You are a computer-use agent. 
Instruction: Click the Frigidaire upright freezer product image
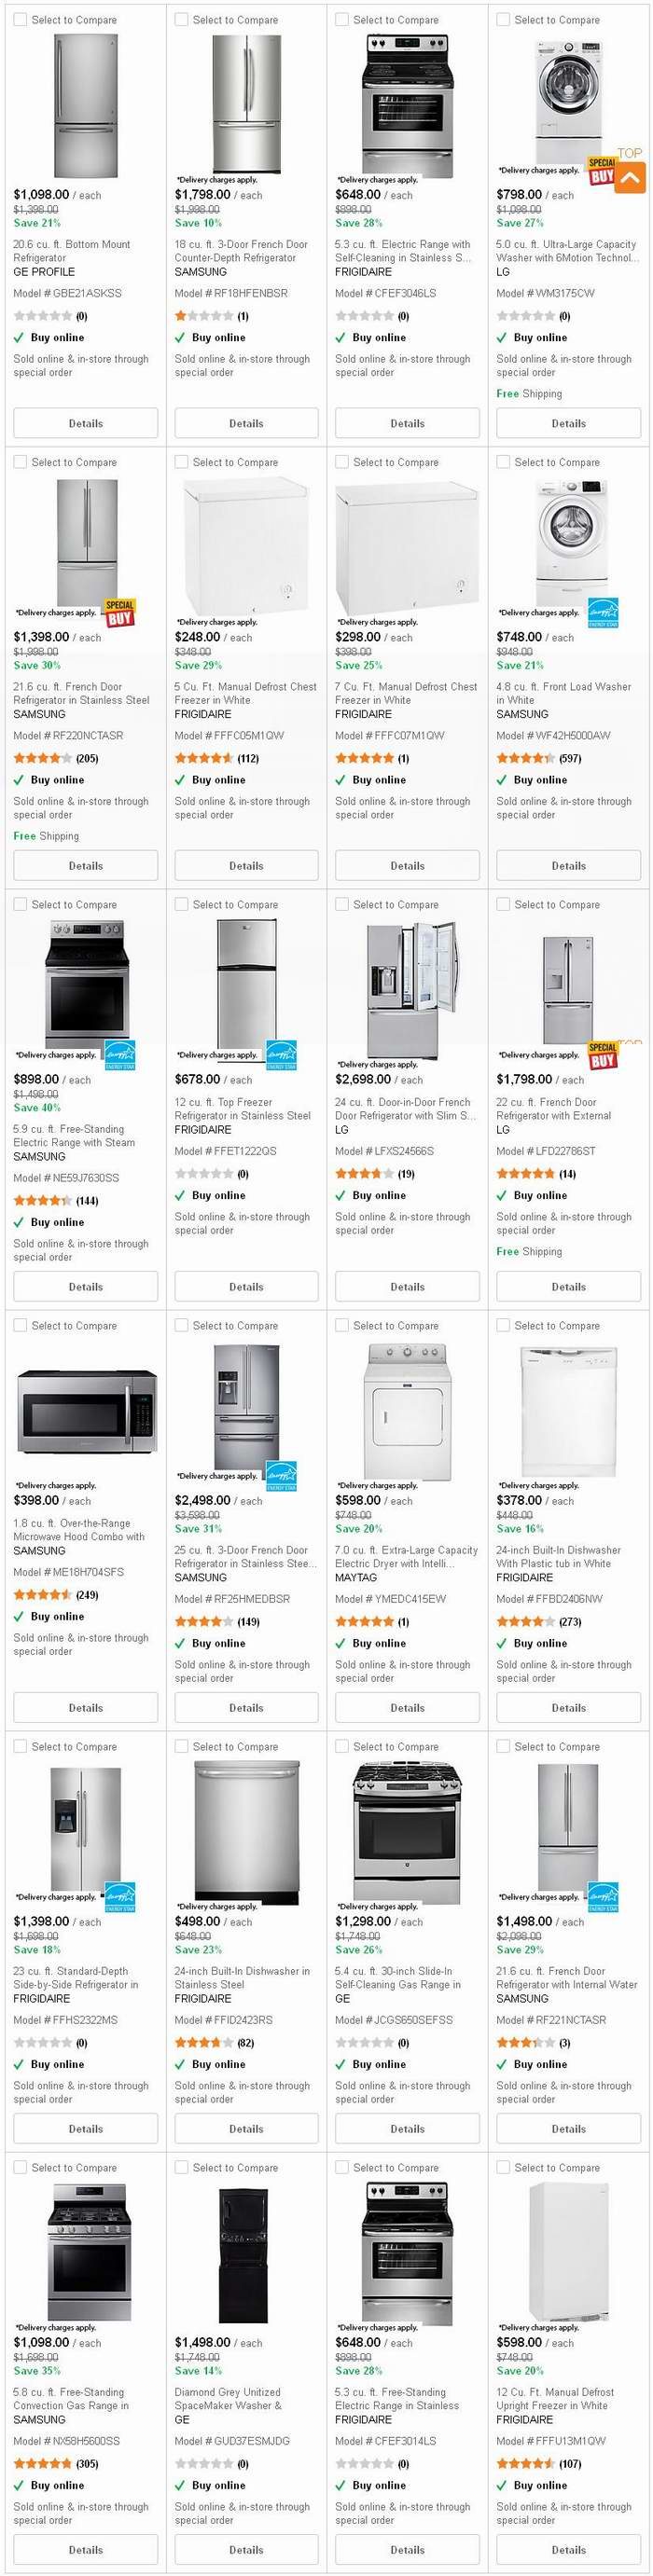pyautogui.click(x=568, y=2252)
